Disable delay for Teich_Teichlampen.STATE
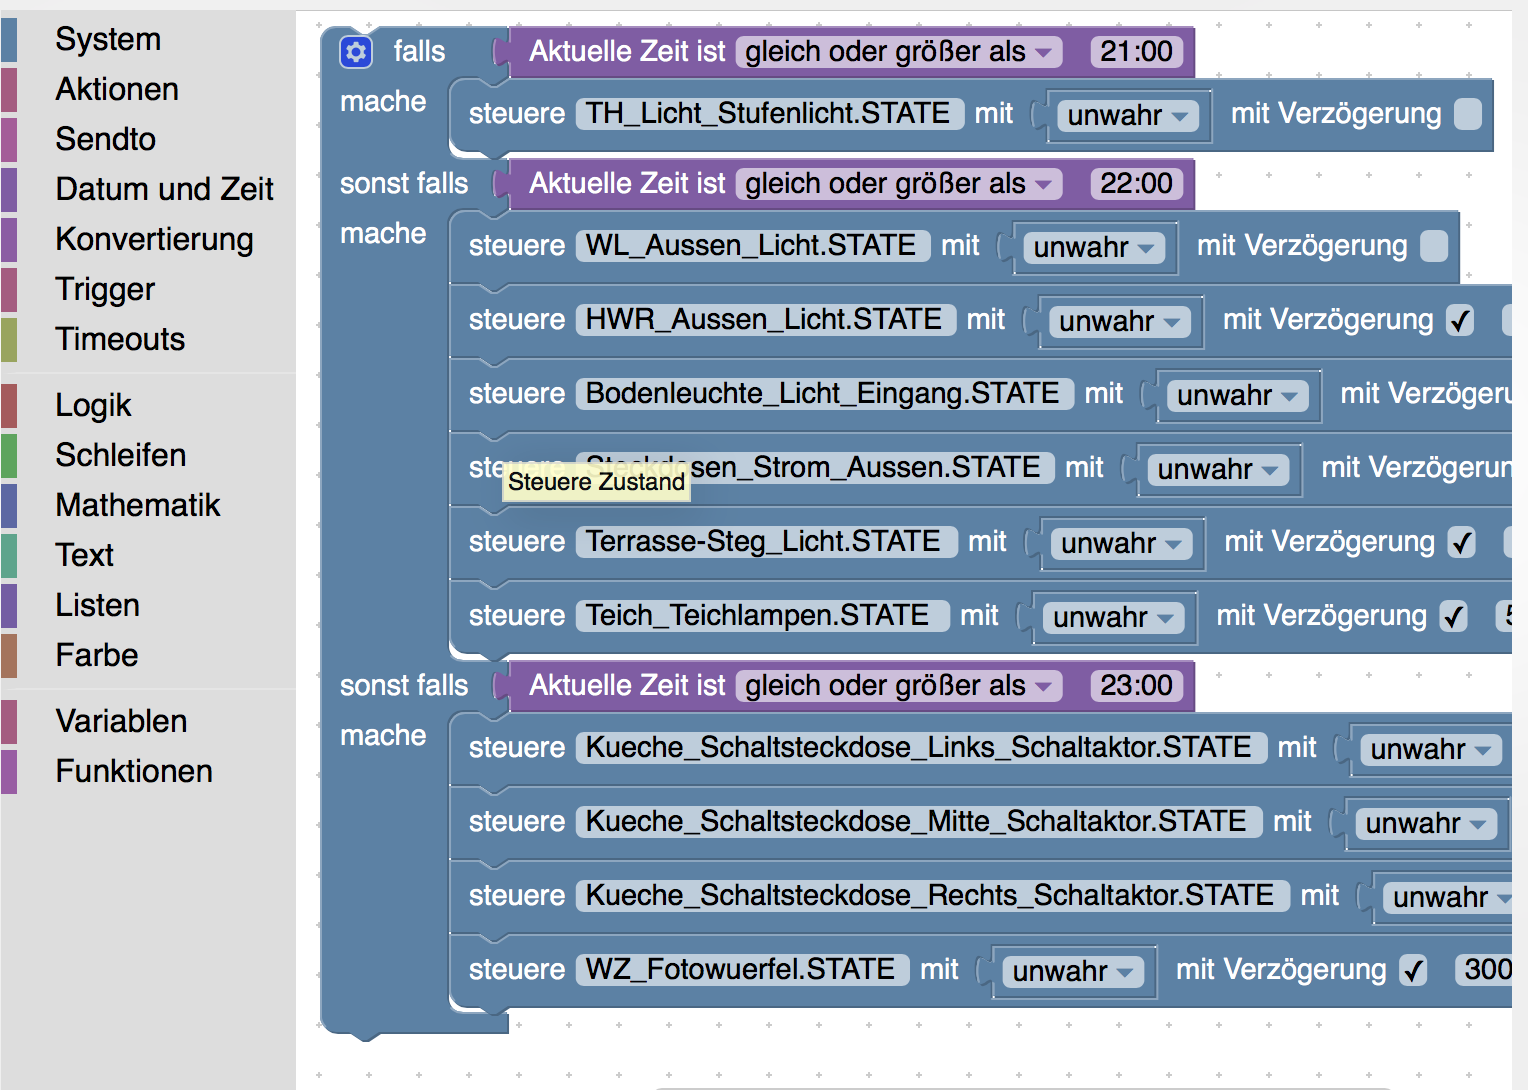Screen dimensions: 1528x1090 (1453, 616)
